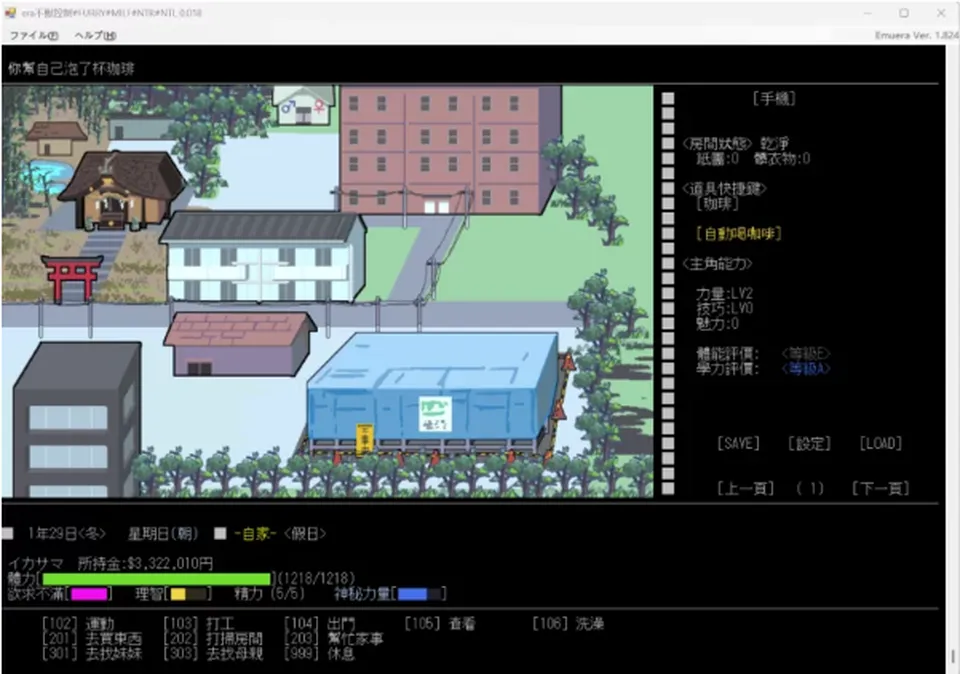
Task: Open the ヘルプ menu
Action: tap(95, 36)
